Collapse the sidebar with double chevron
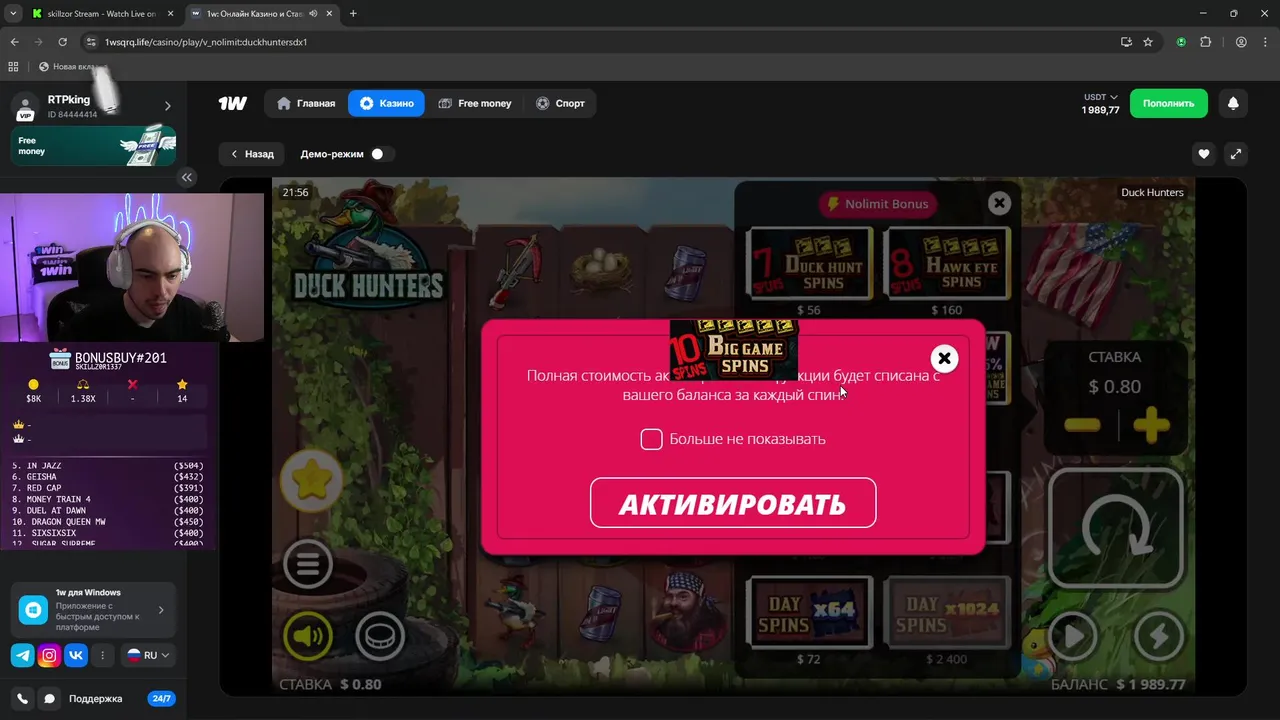The width and height of the screenshot is (1280, 720). (187, 177)
